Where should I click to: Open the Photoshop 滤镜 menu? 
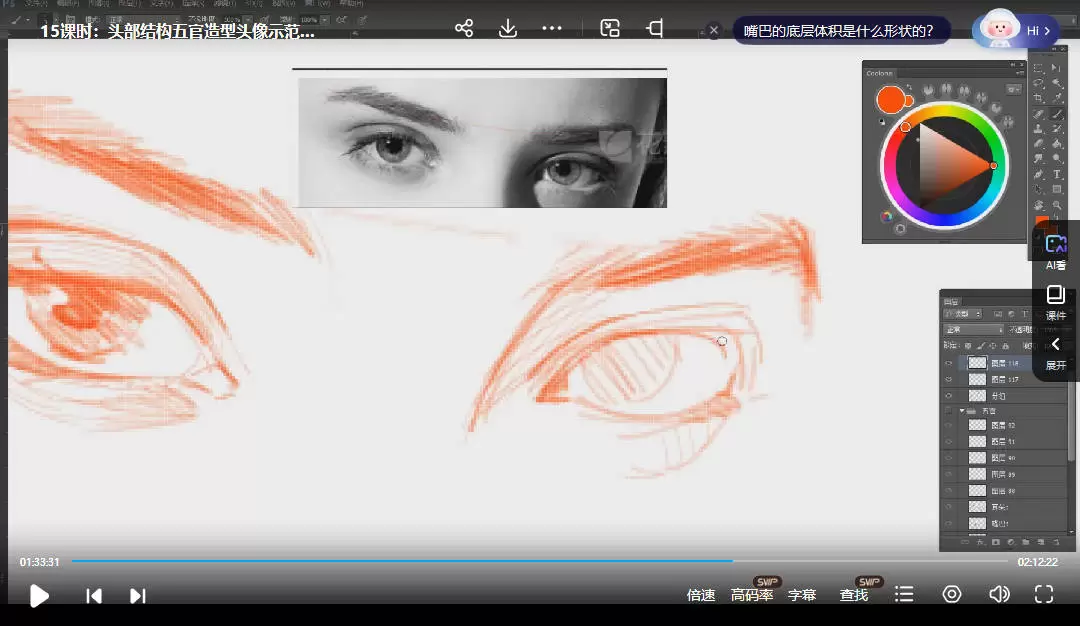[224, 3]
